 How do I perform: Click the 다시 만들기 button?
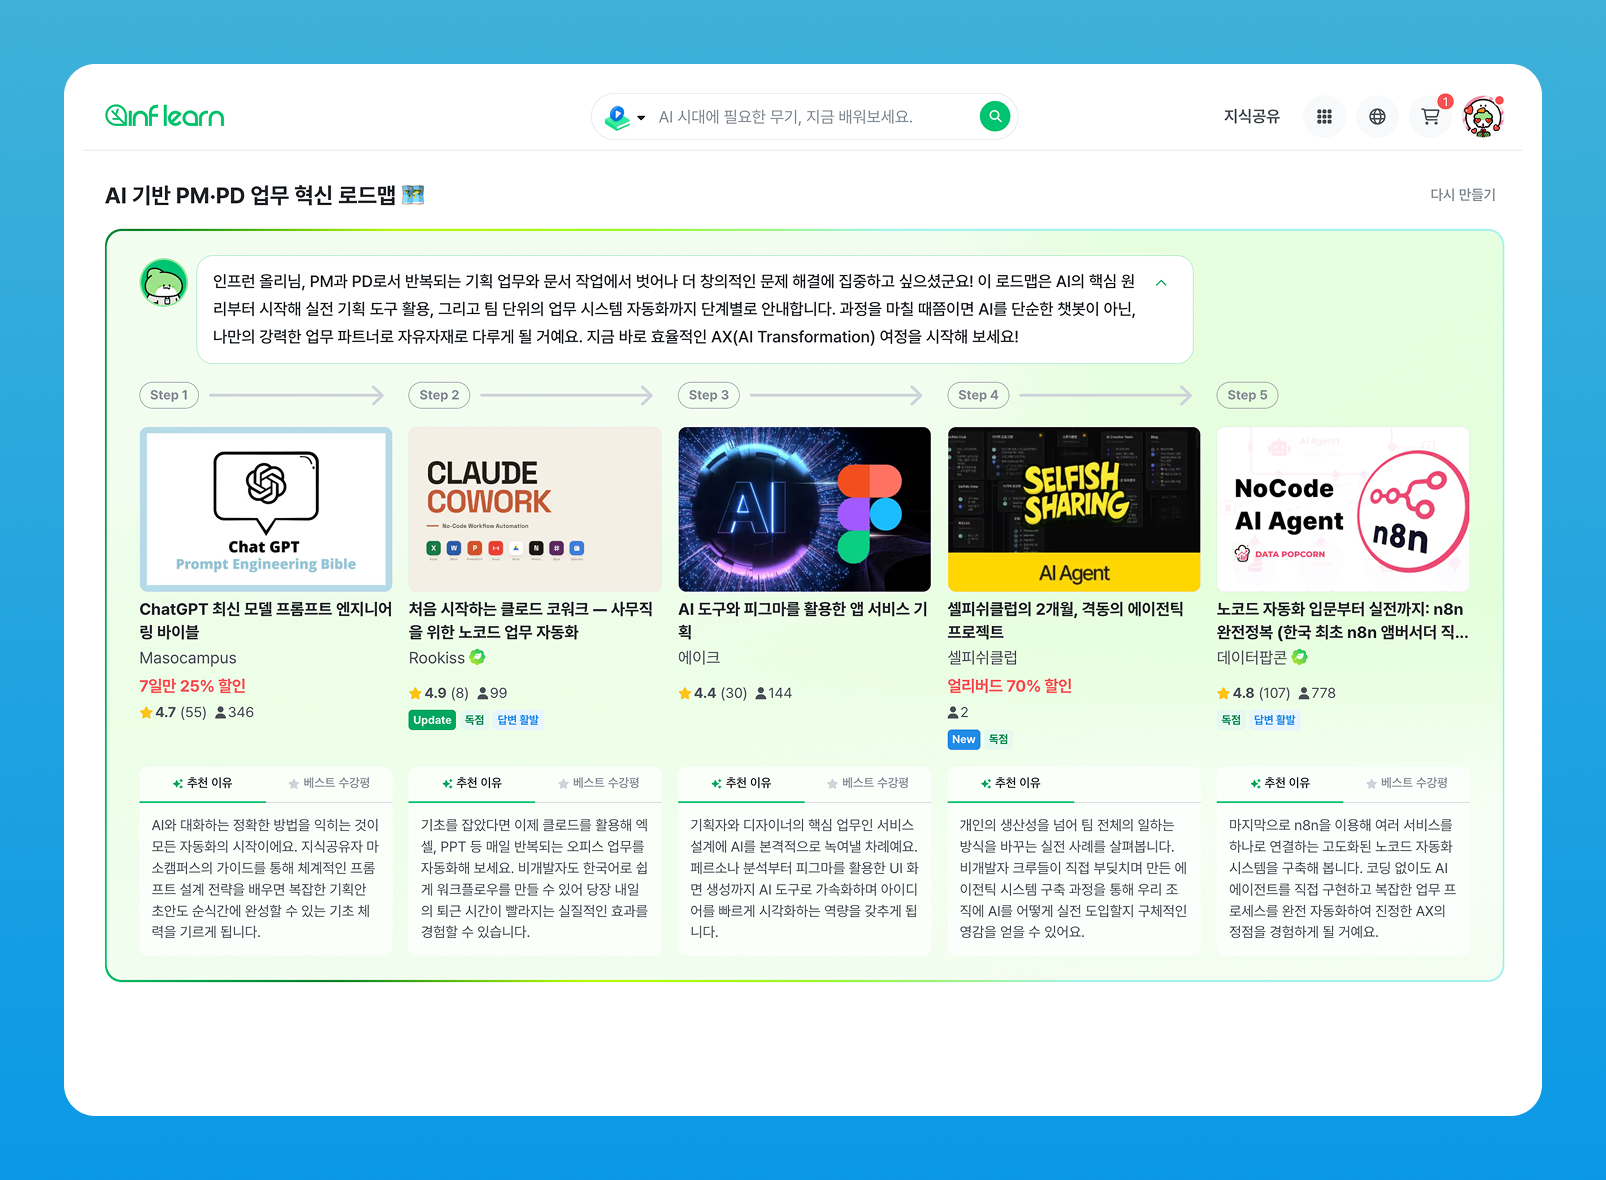(x=1462, y=195)
